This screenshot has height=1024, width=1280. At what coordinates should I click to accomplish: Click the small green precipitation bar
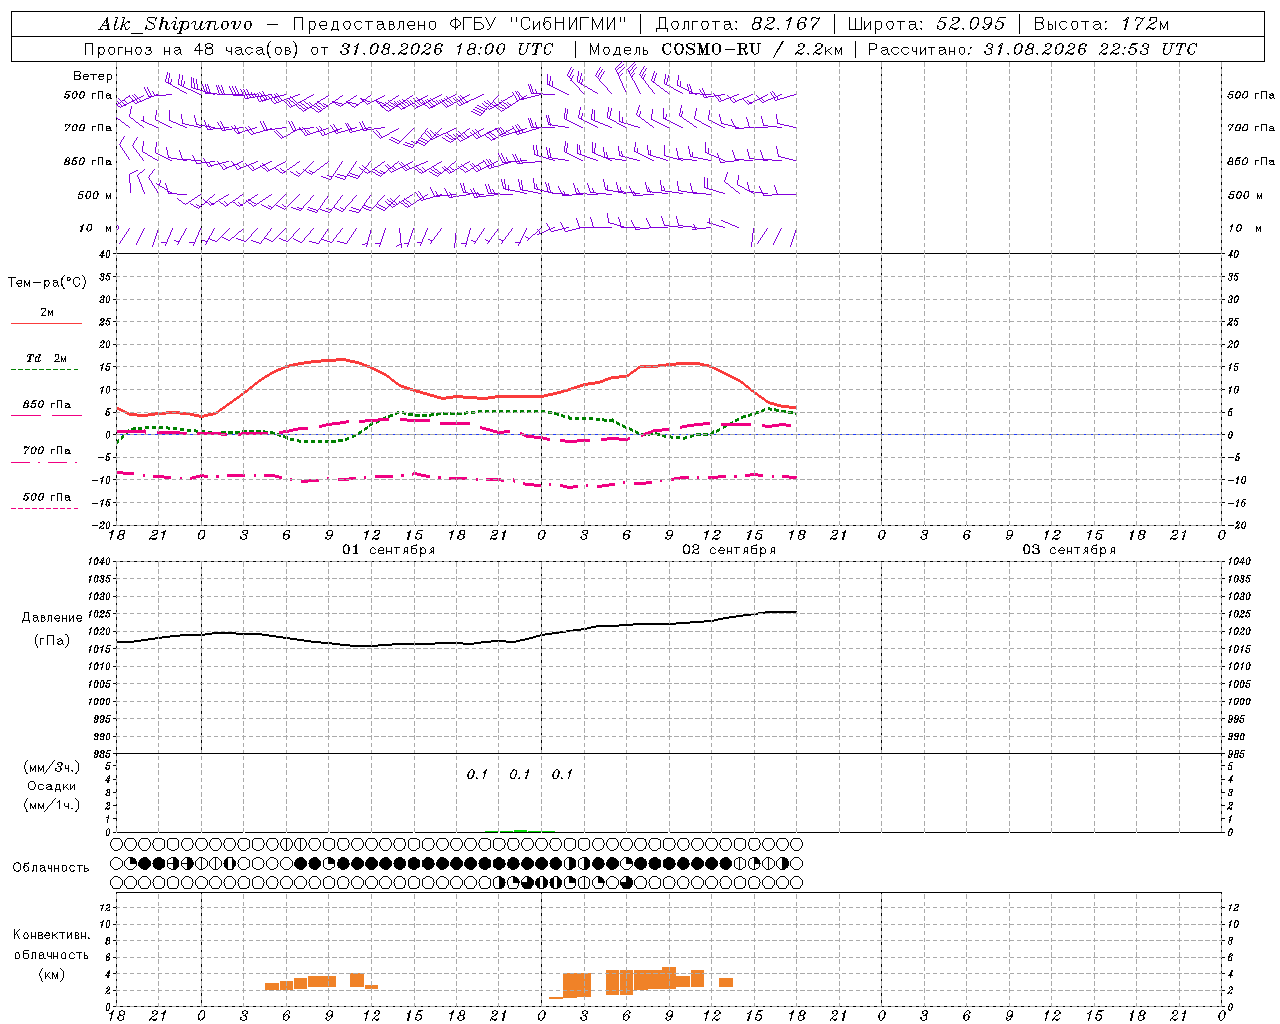520,830
